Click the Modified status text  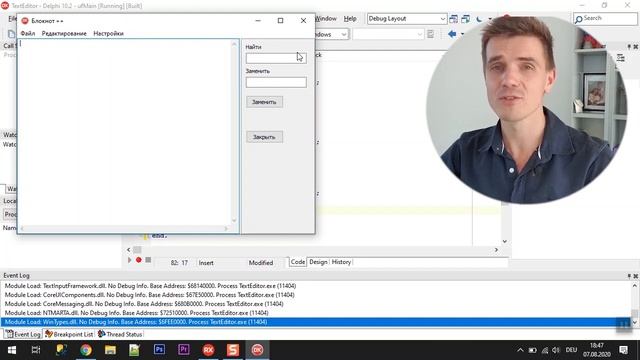click(x=261, y=263)
